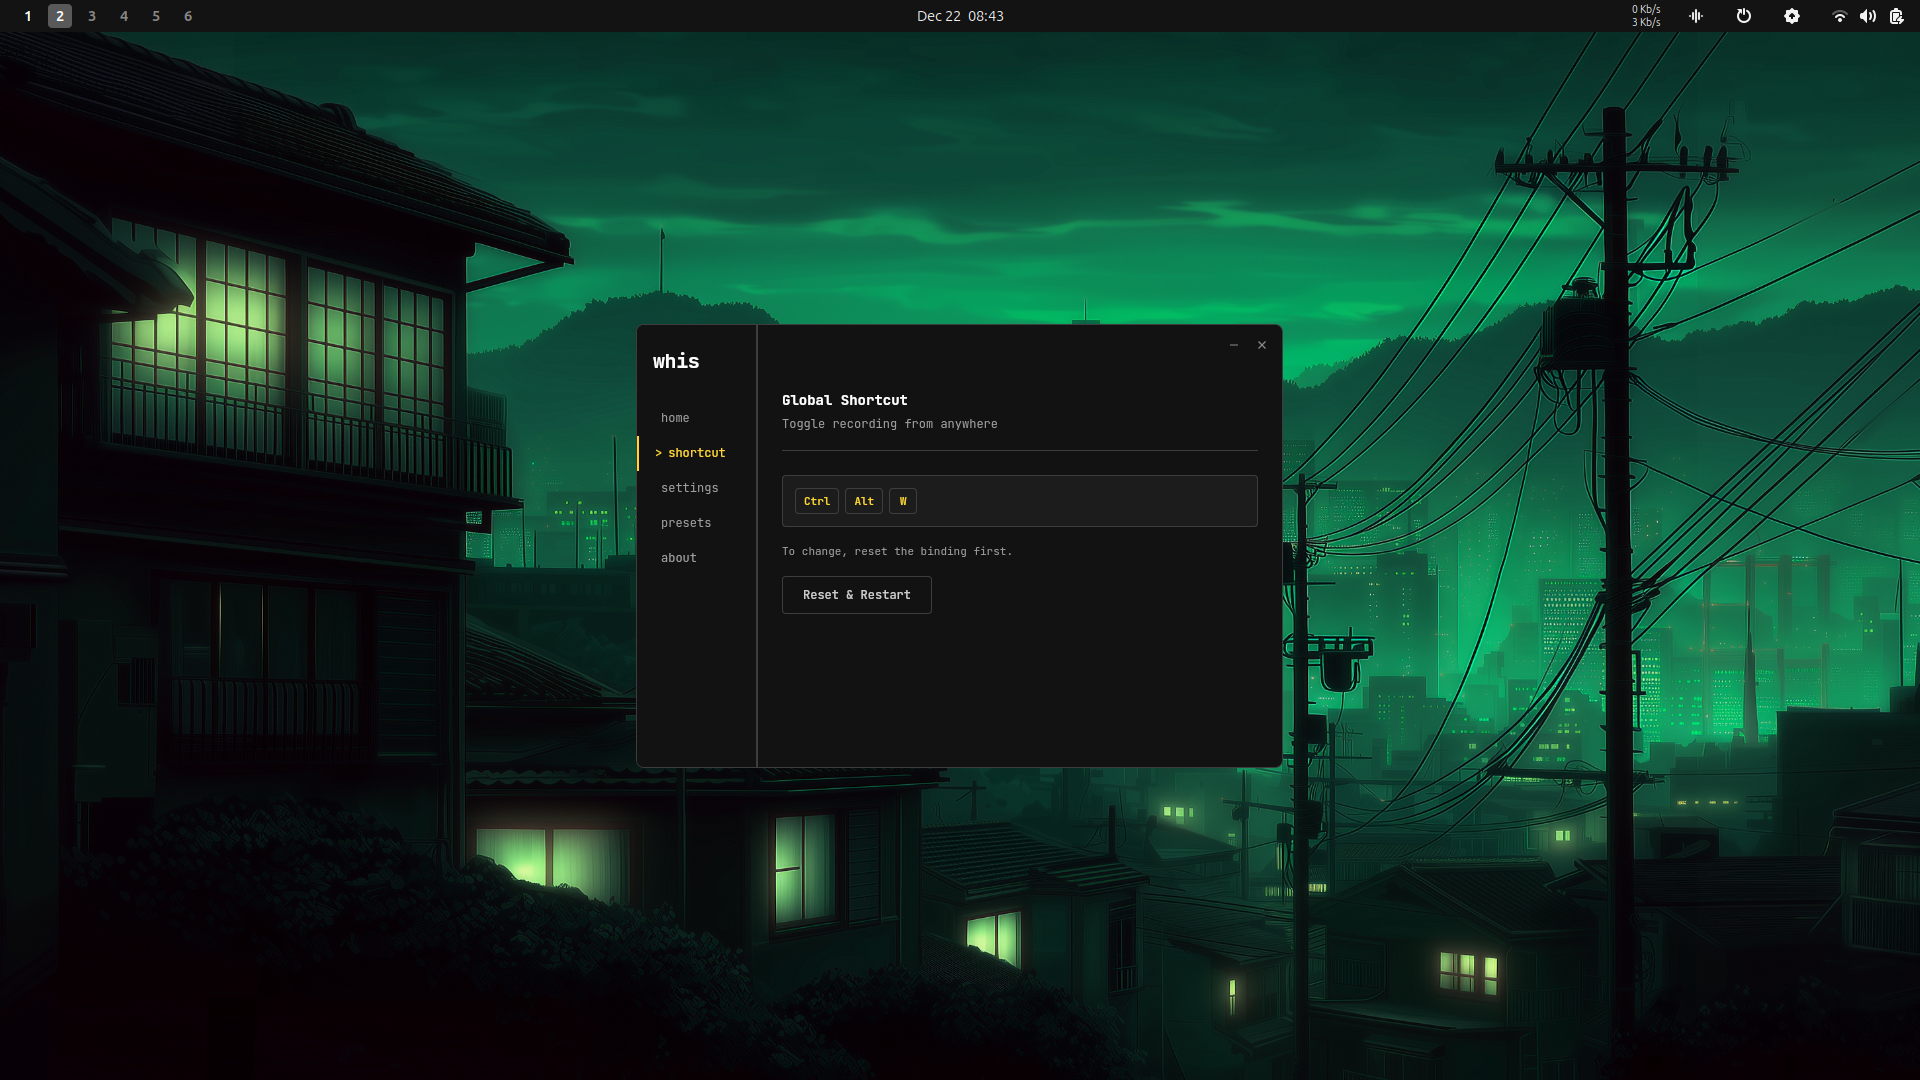
Task: View the about page
Action: pos(678,557)
